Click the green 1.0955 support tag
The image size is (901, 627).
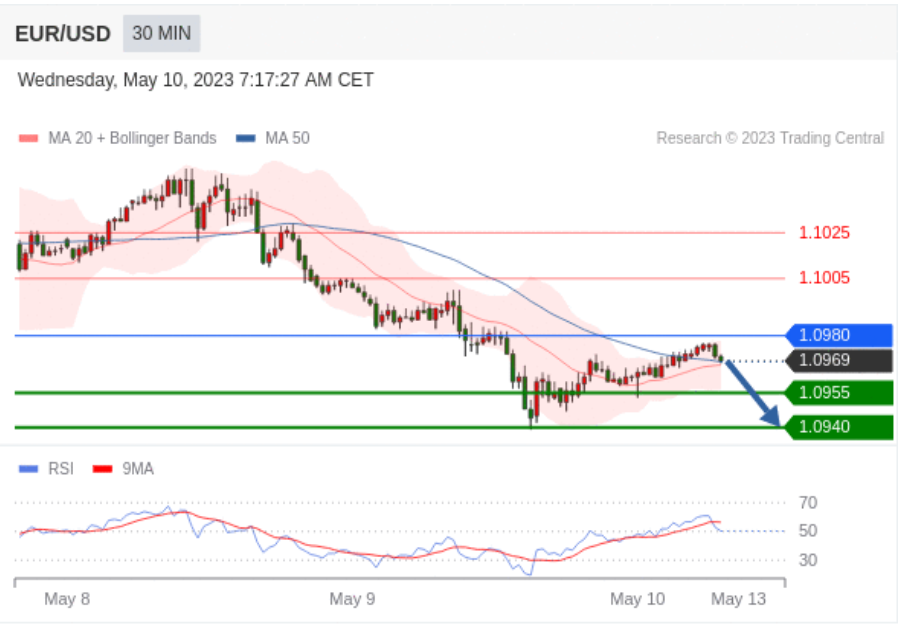pyautogui.click(x=839, y=393)
